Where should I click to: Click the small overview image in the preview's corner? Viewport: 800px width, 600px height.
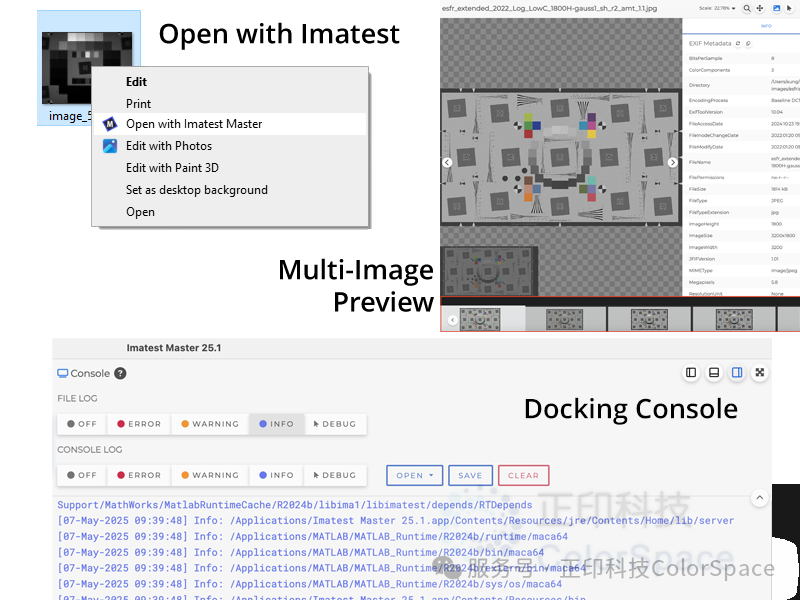click(x=489, y=270)
